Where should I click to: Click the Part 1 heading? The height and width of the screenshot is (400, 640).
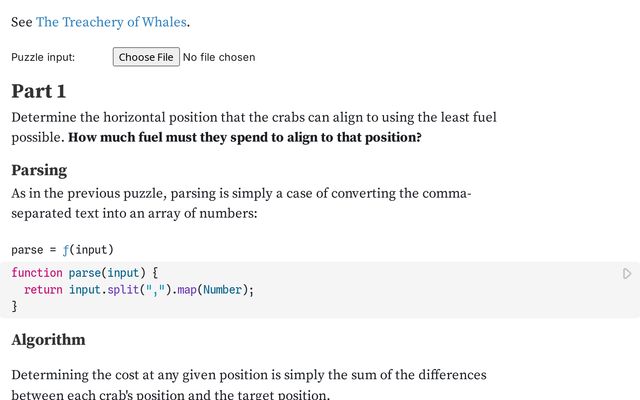coord(39,91)
